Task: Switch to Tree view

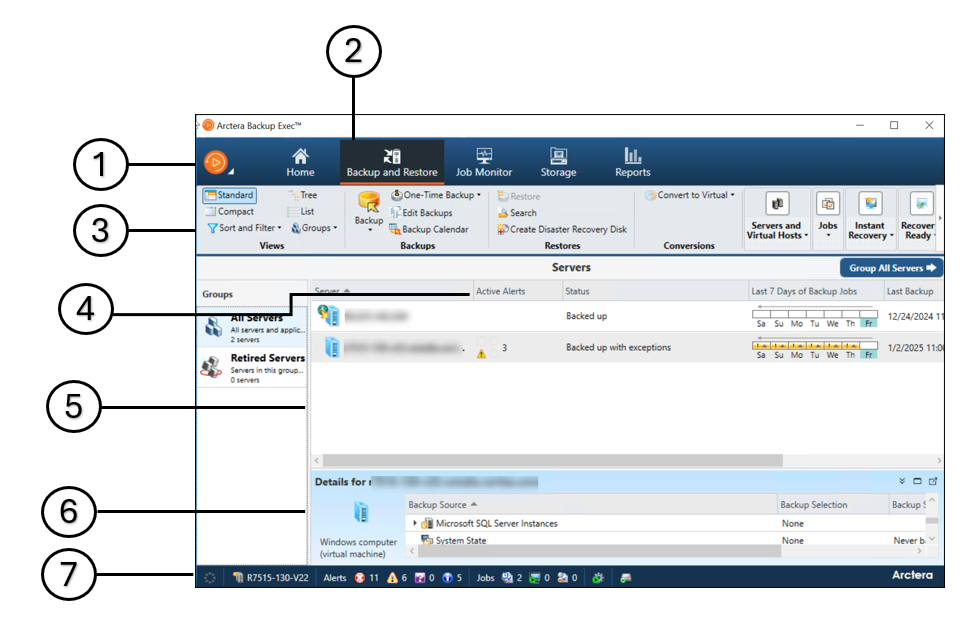Action: pyautogui.click(x=302, y=195)
